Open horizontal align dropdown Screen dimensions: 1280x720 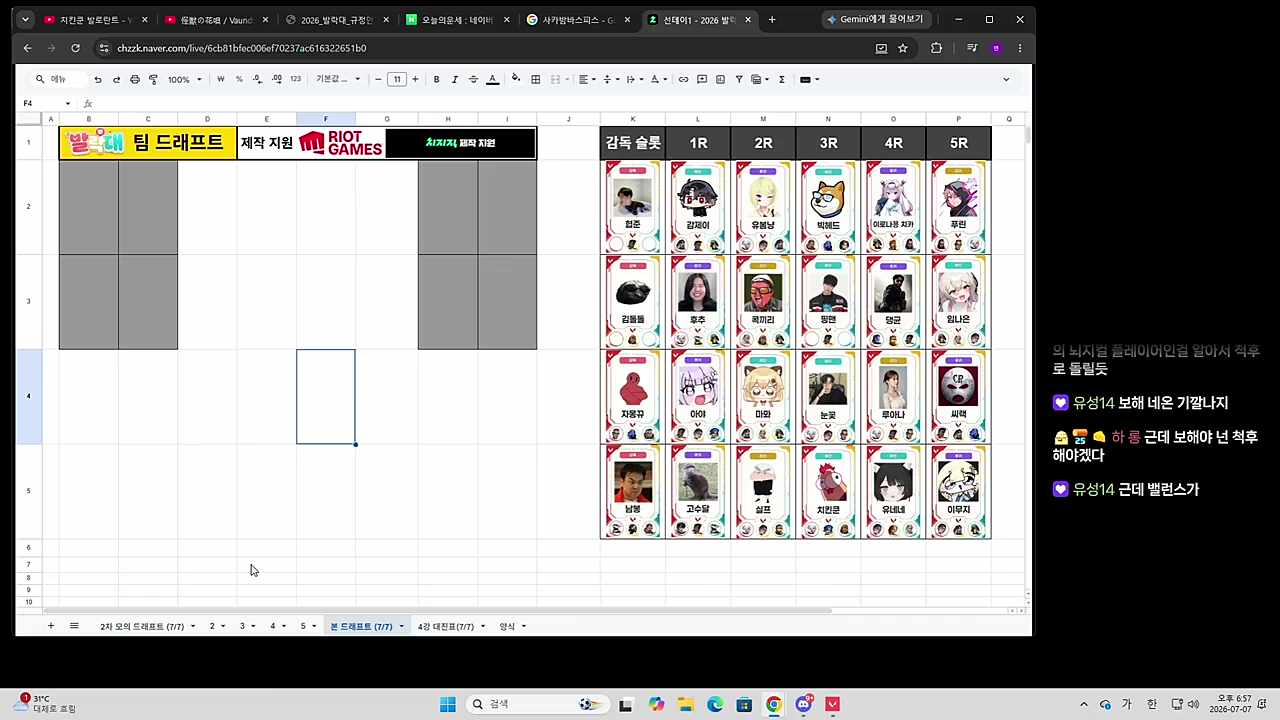[586, 79]
